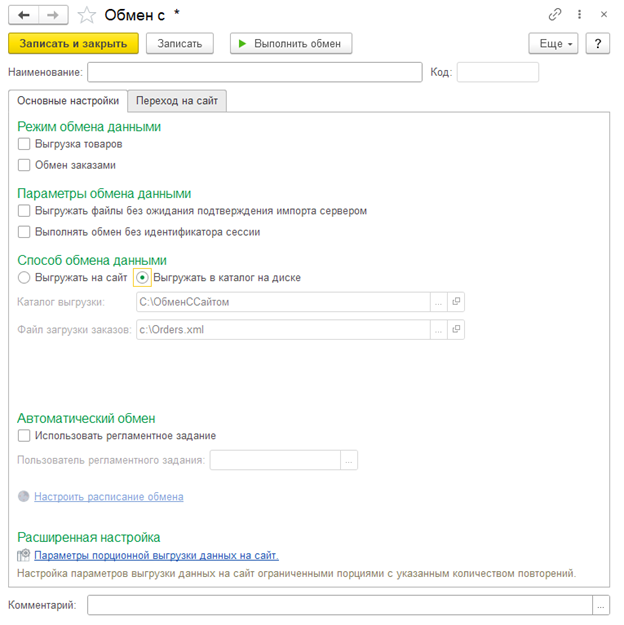The width and height of the screenshot is (624, 625).
Task: Copy link using the chain icon
Action: pos(555,15)
